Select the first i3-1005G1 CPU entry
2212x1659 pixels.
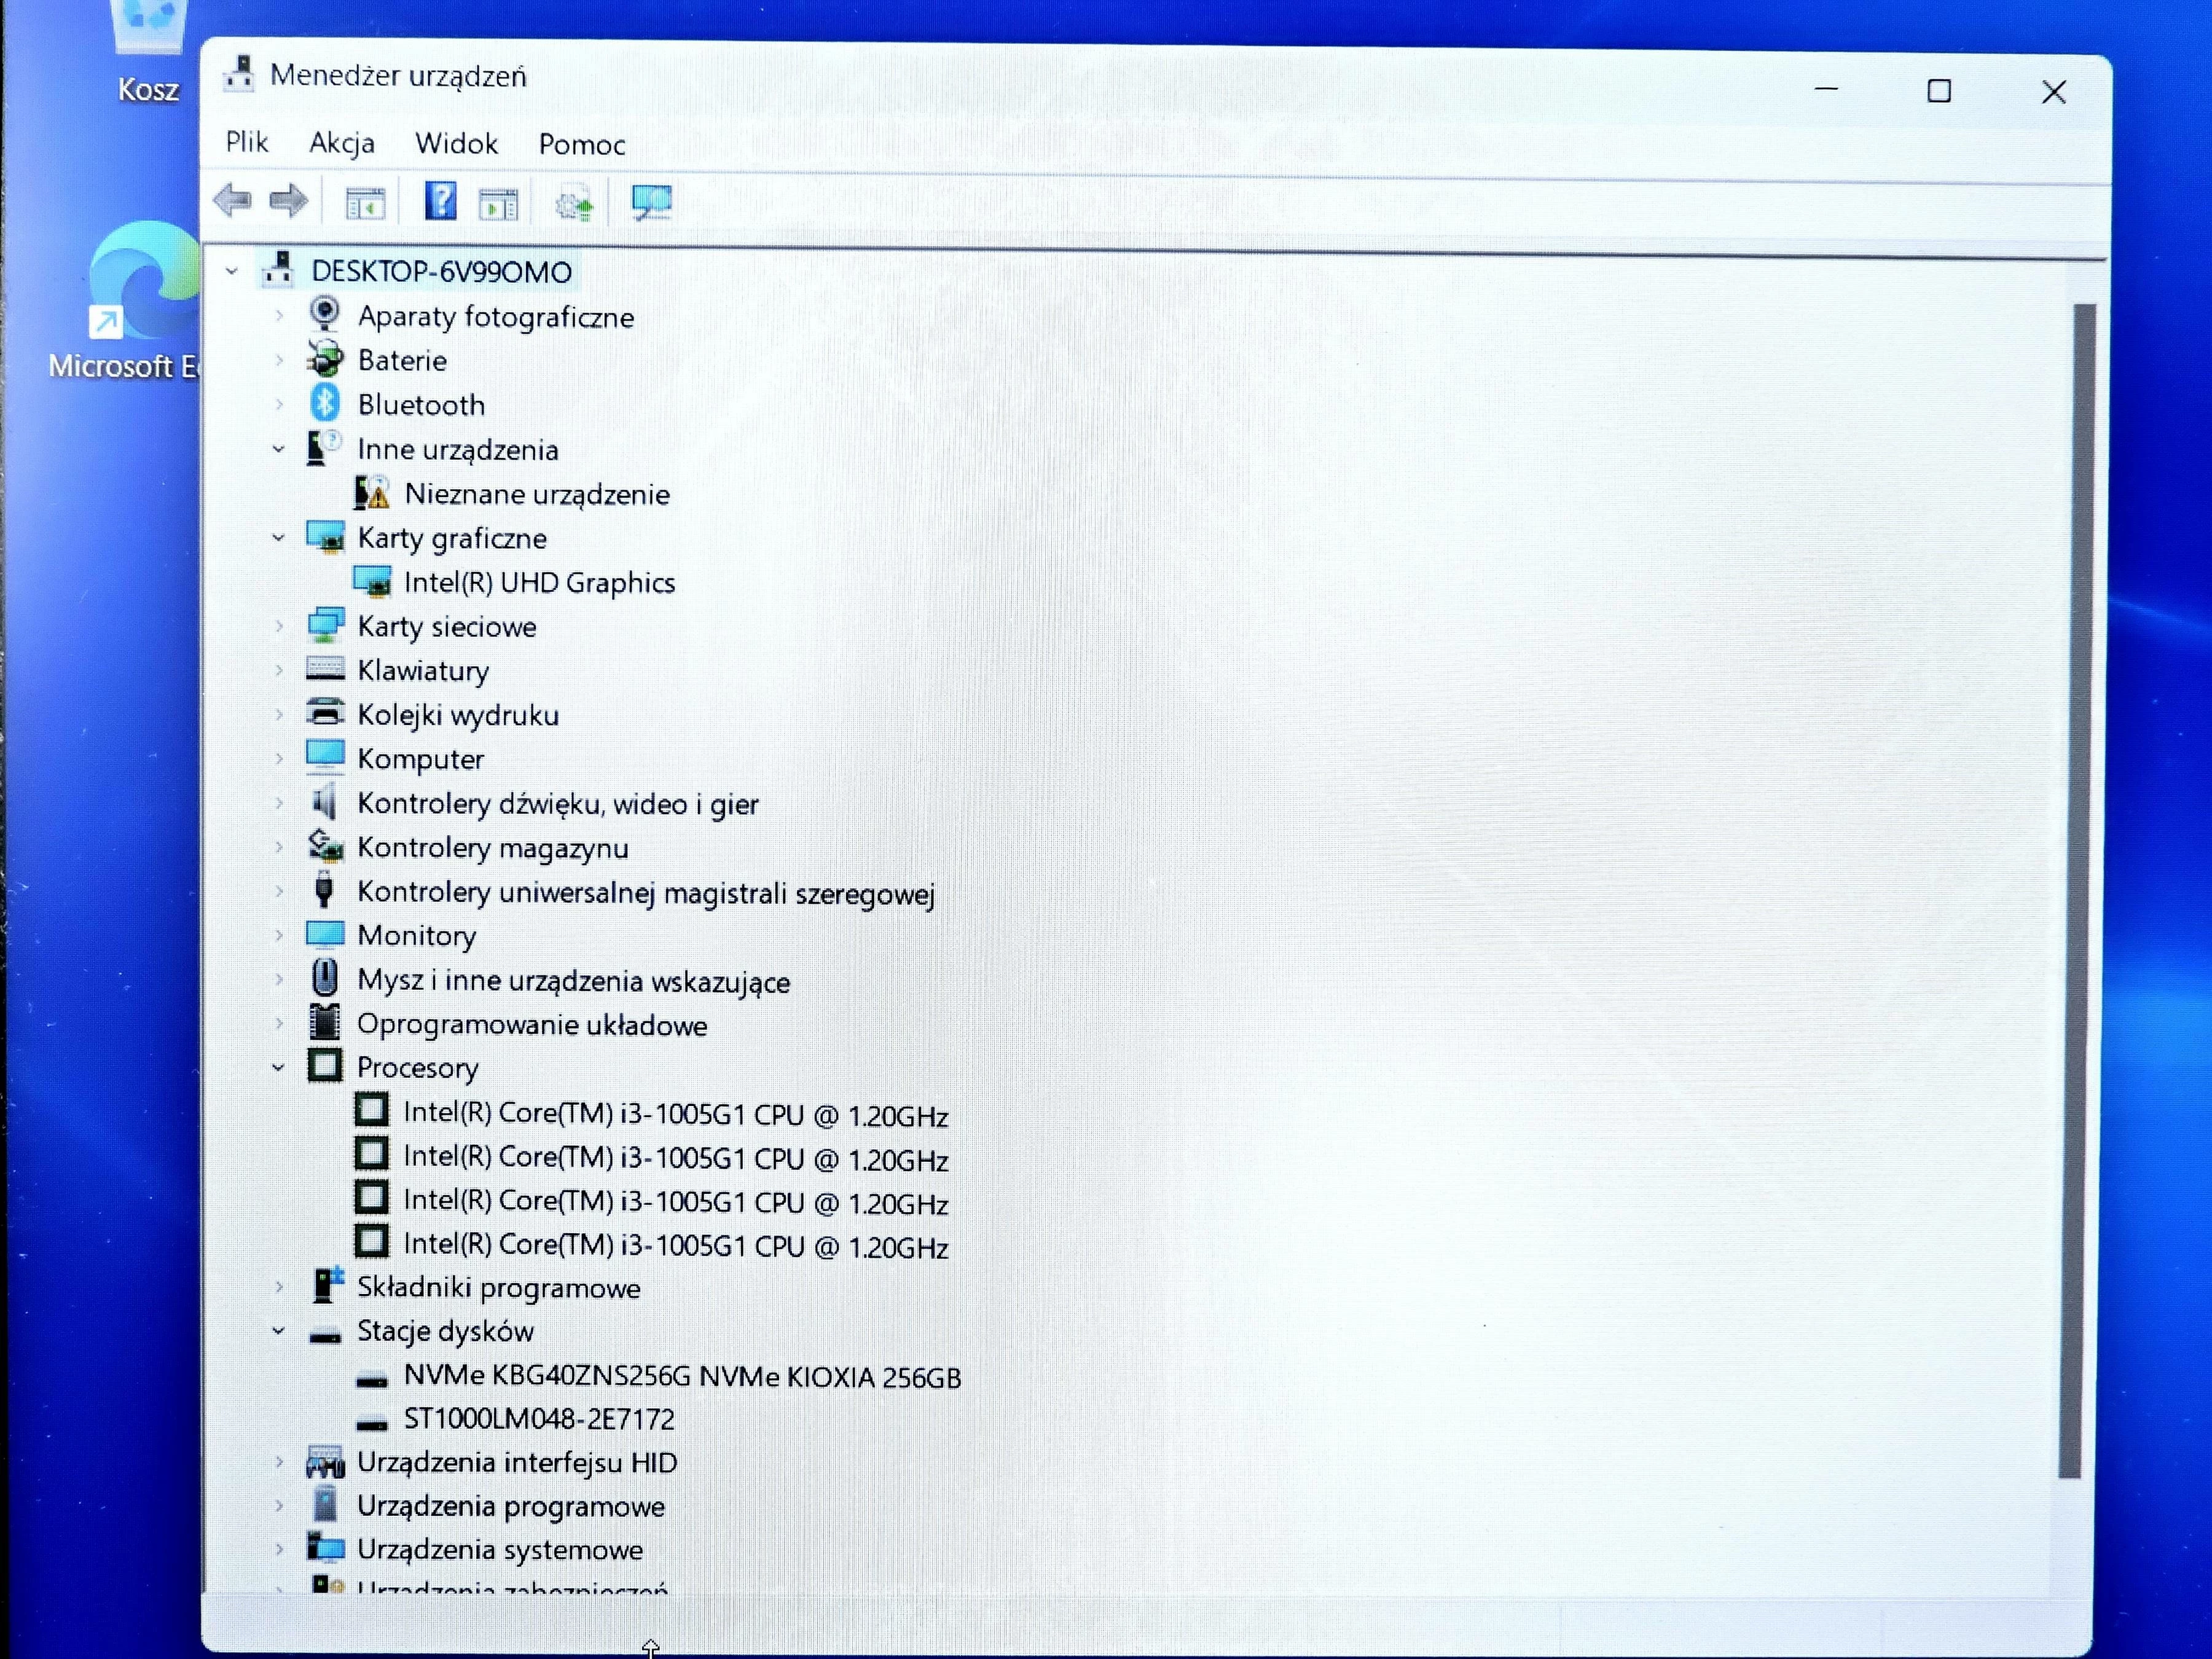coord(676,1114)
